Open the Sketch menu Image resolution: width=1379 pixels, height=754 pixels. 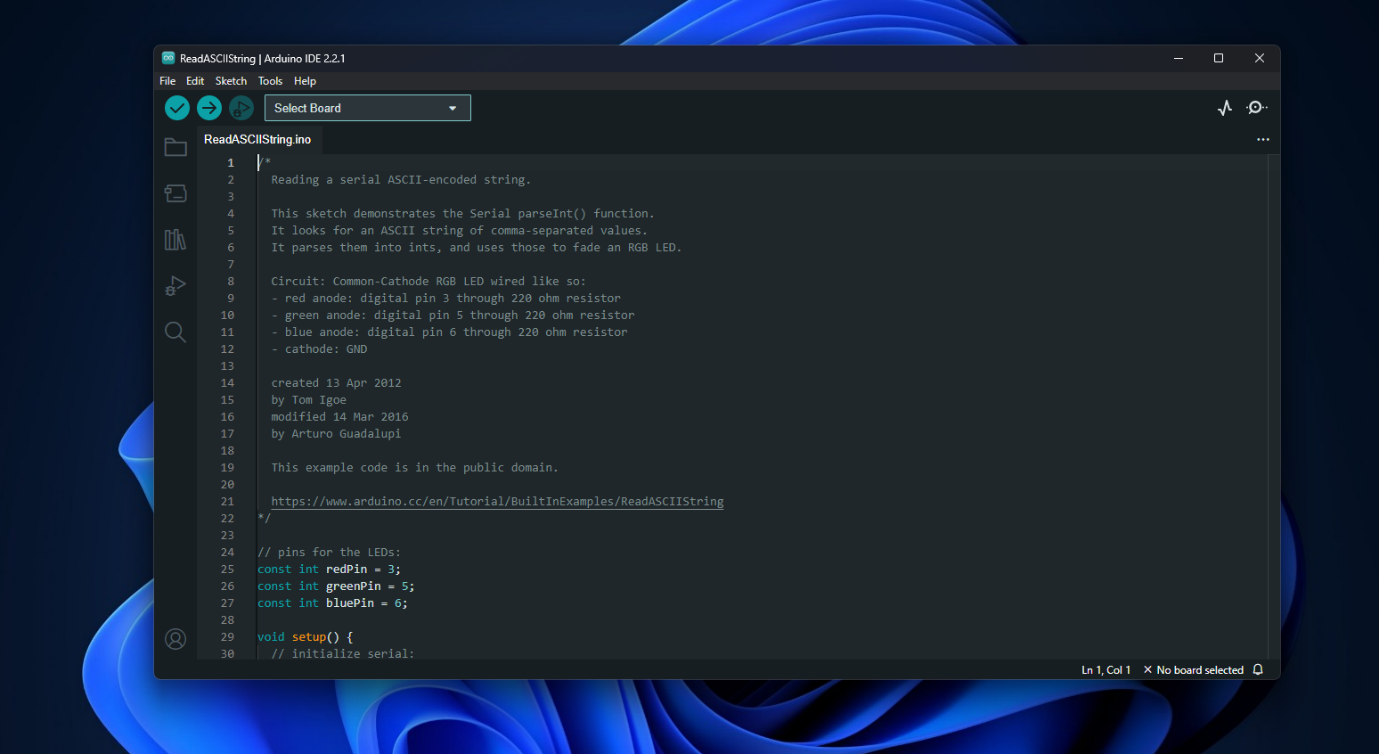tap(231, 81)
